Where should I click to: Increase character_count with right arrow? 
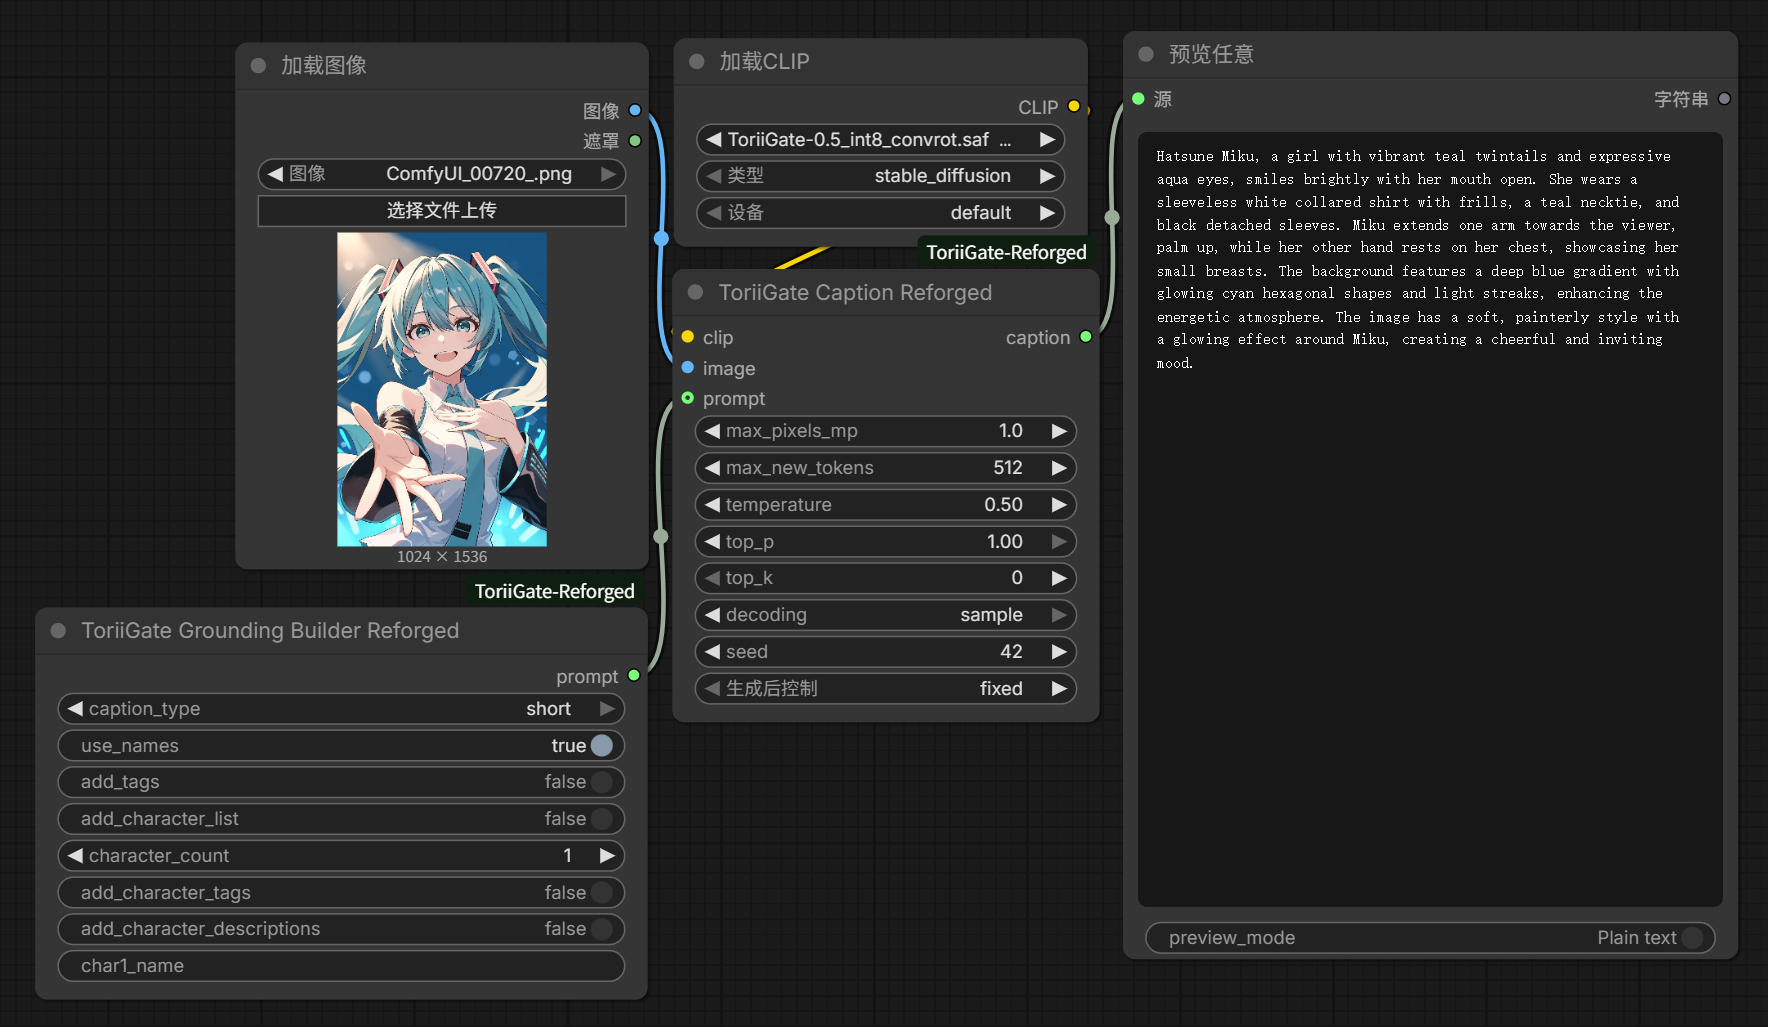tap(607, 856)
